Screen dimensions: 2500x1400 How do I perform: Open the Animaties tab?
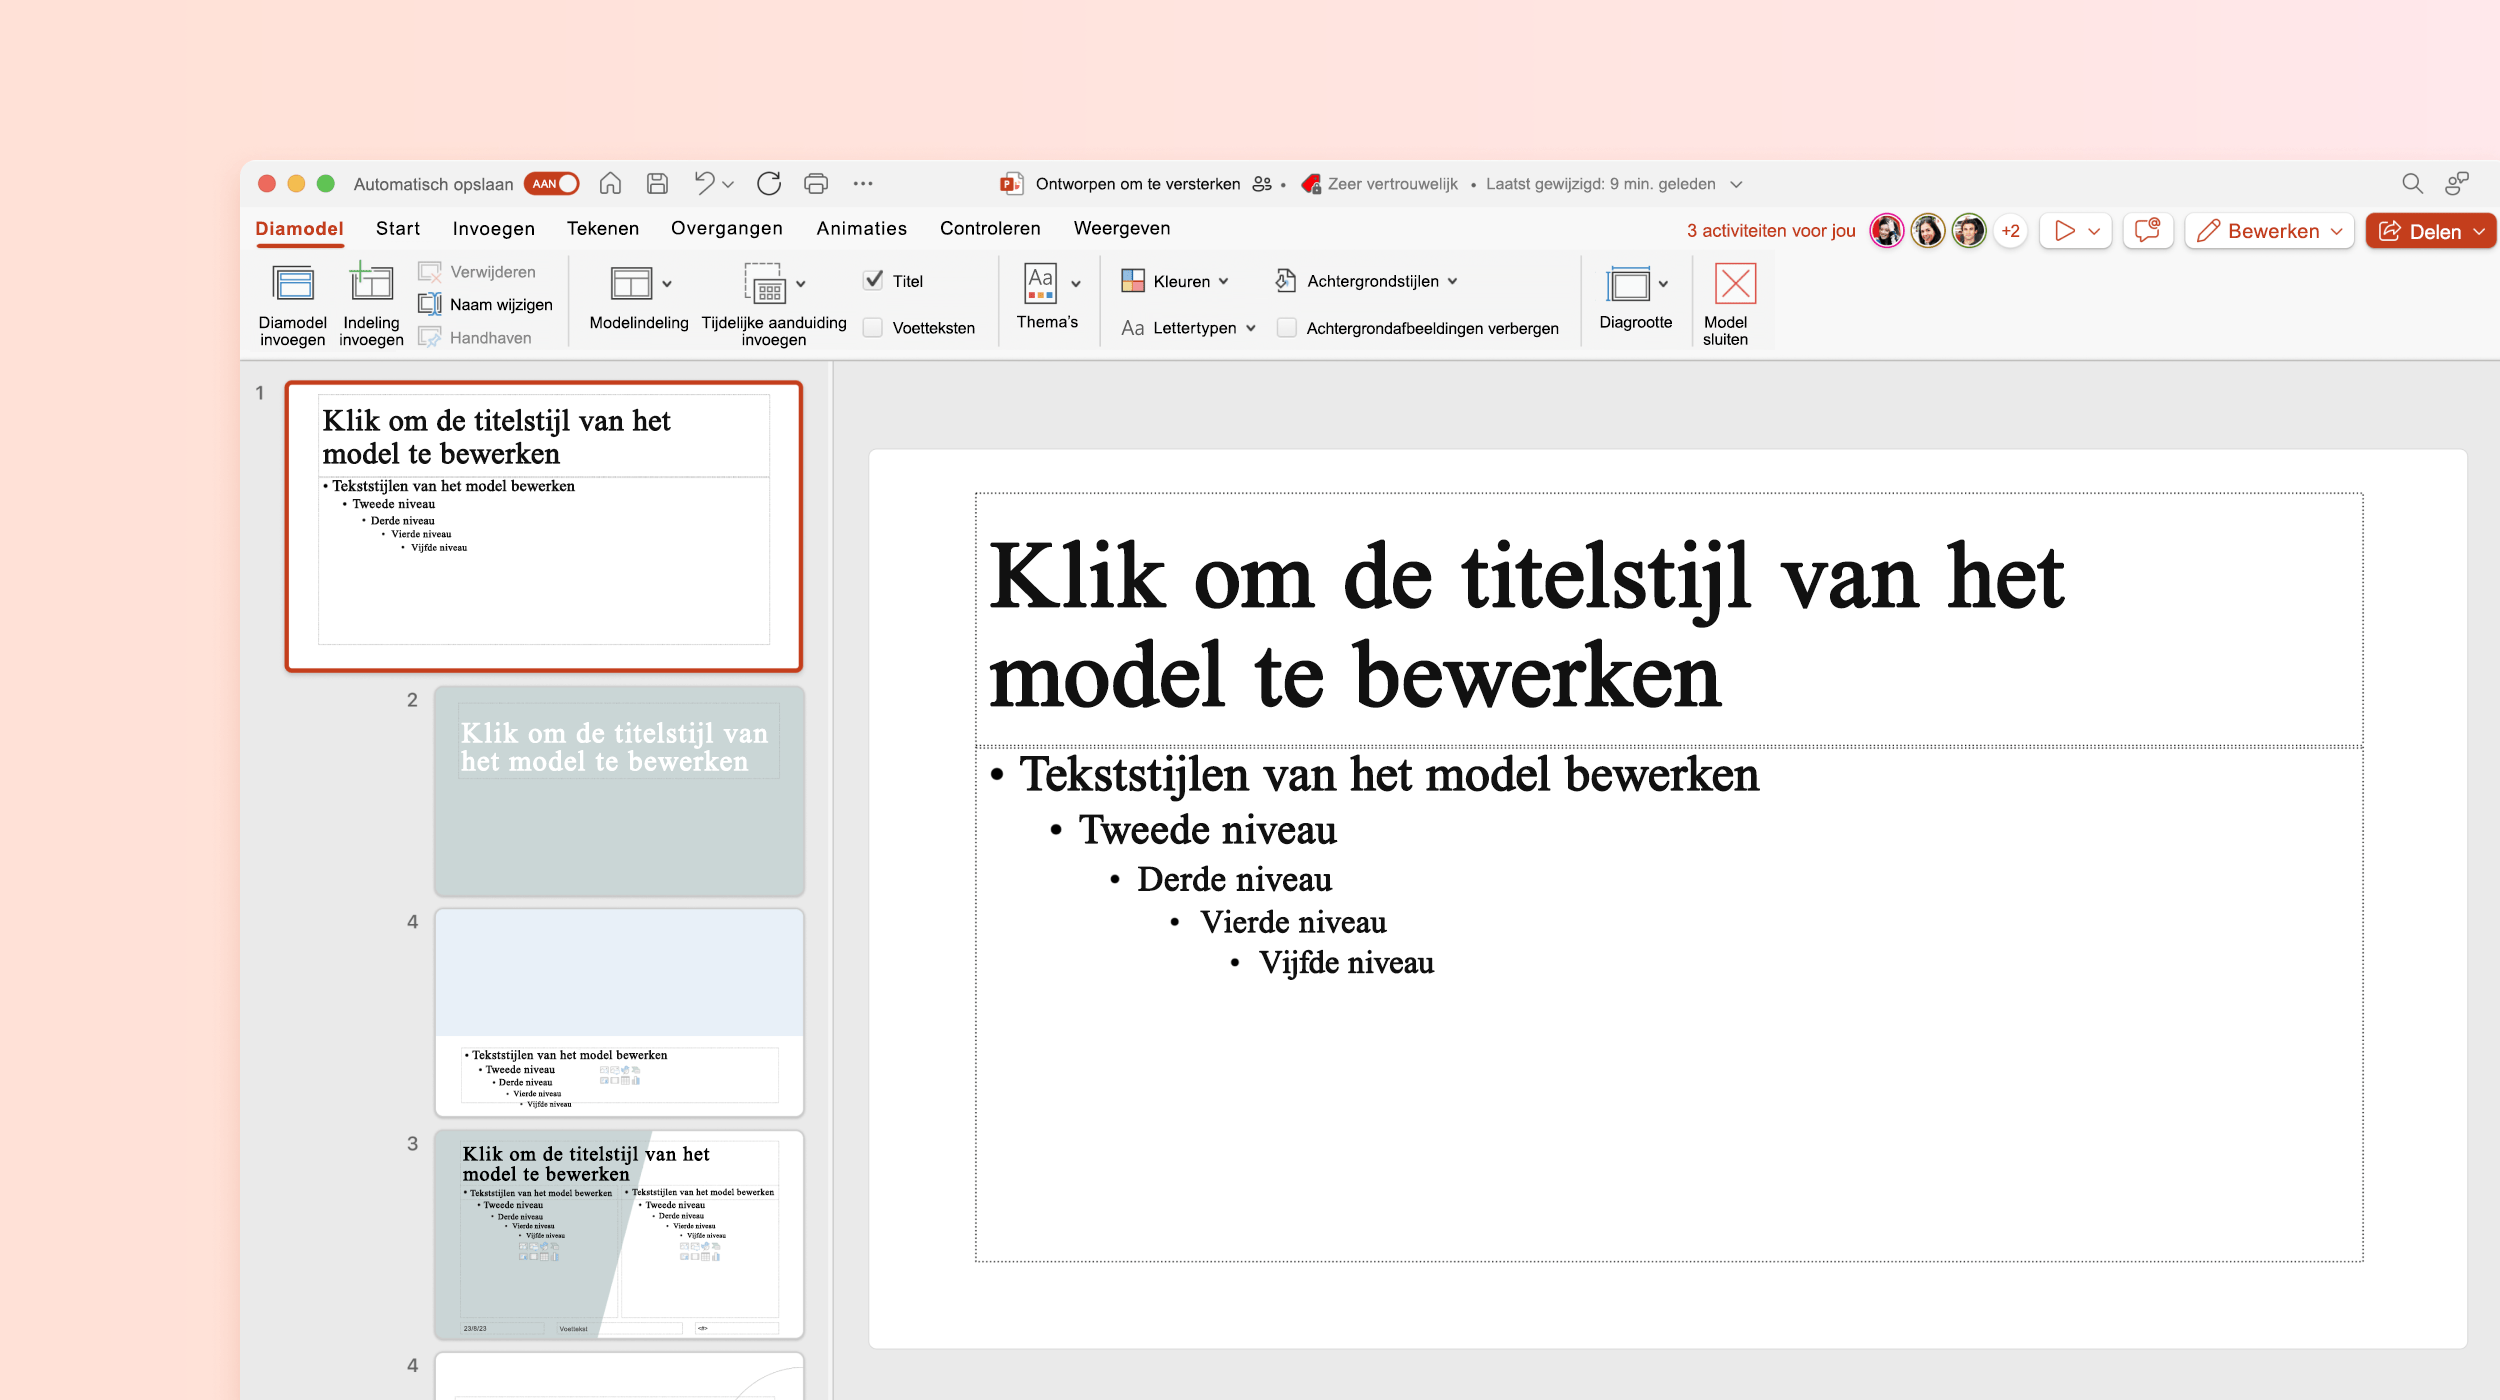861,228
